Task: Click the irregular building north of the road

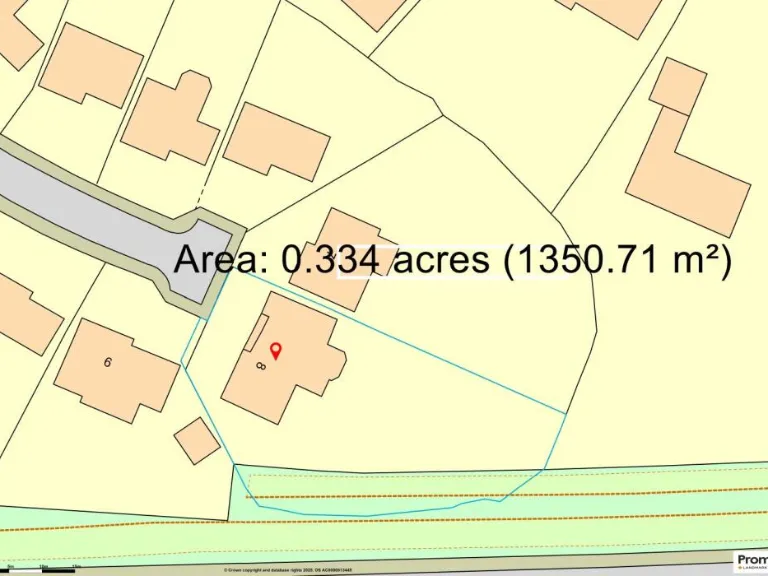Action: (170, 120)
